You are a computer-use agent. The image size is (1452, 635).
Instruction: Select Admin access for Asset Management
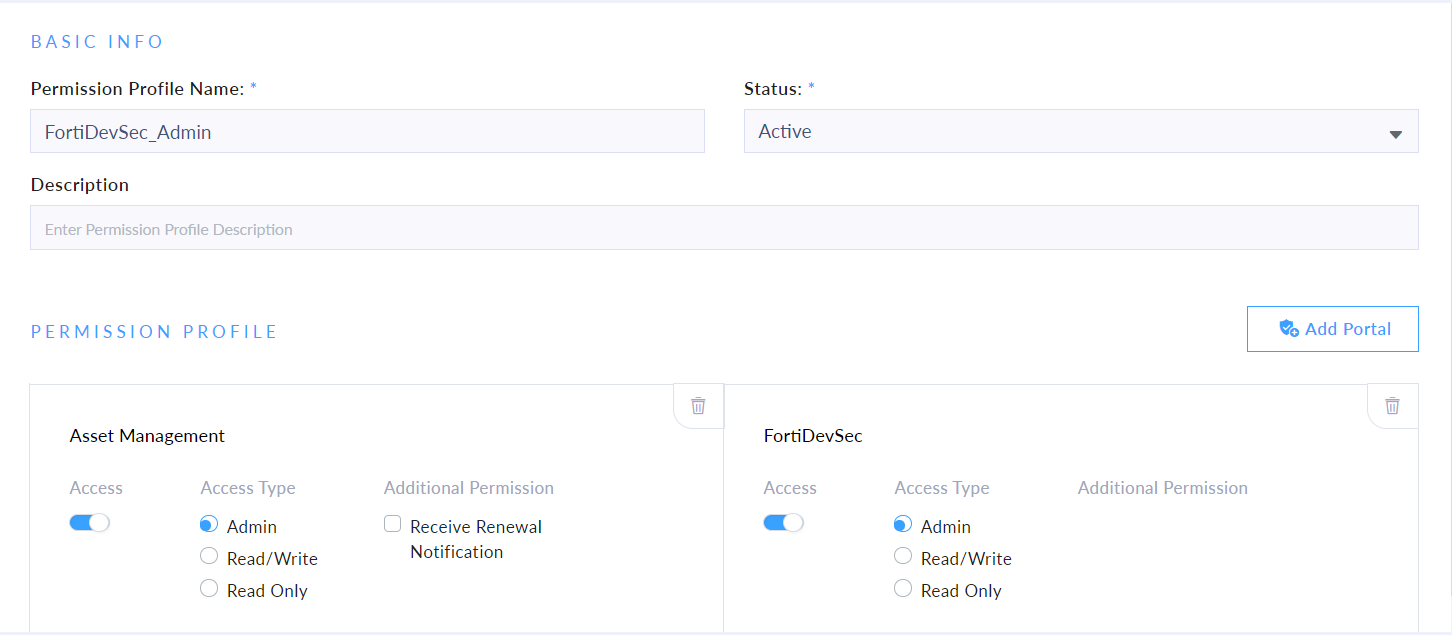(x=208, y=524)
